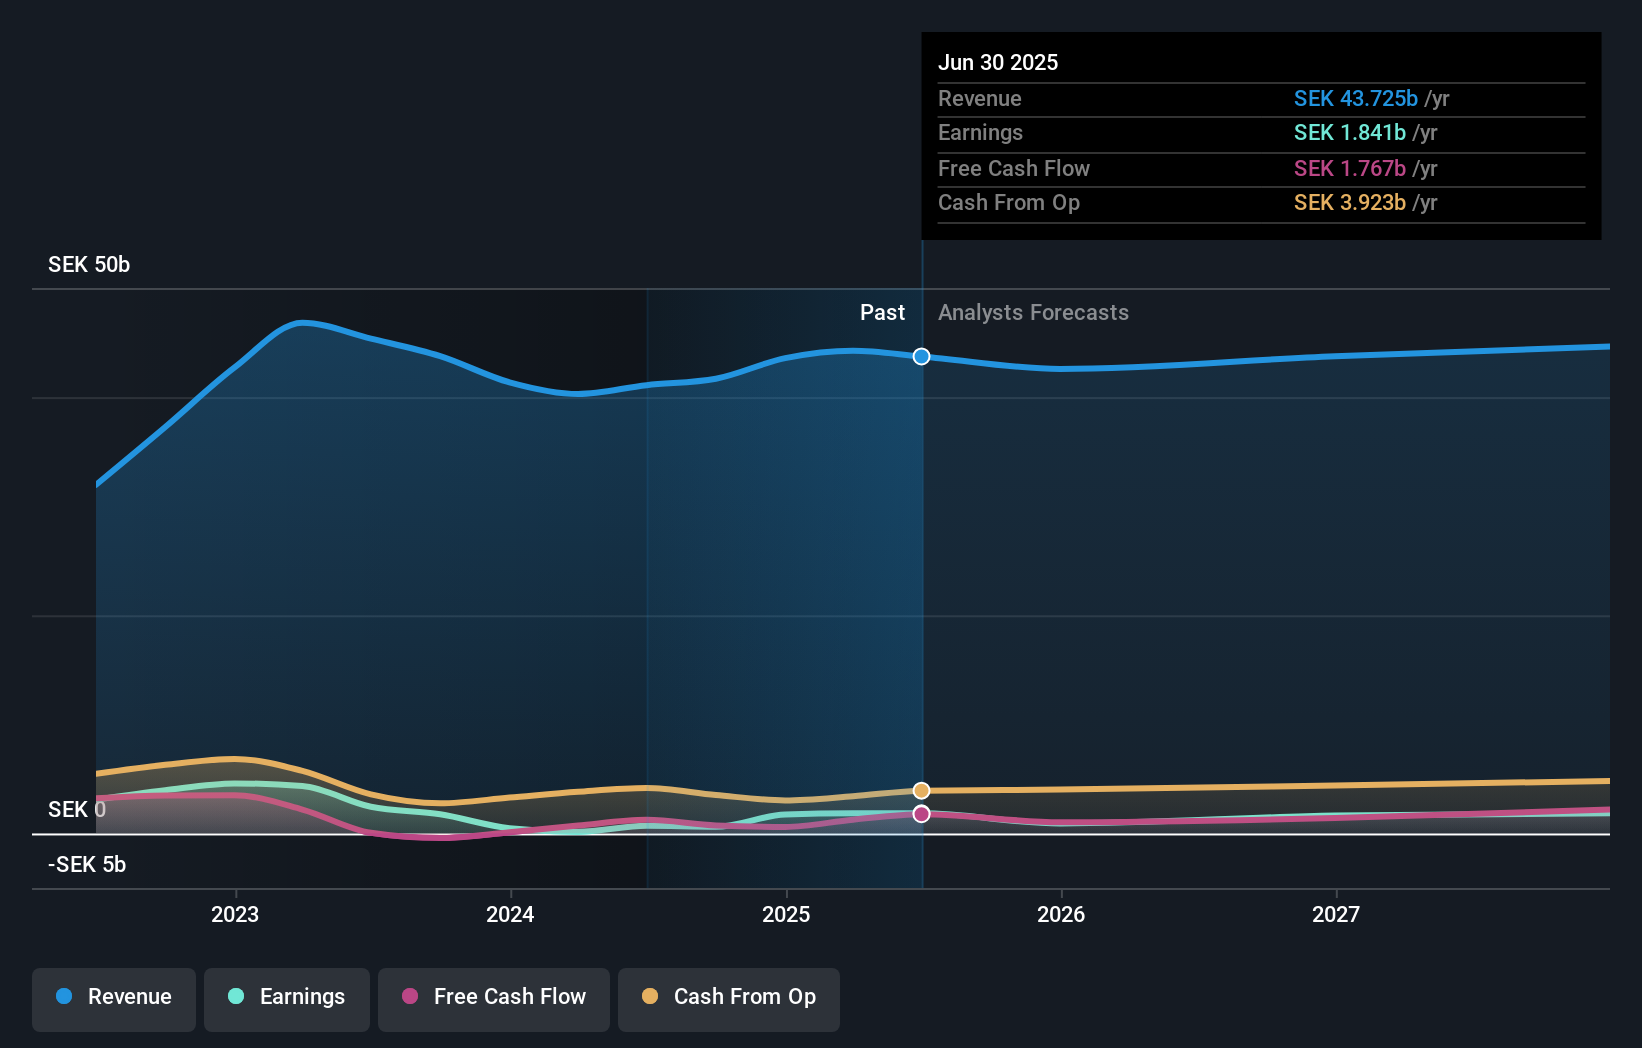Switch to the Analysts Forecasts section
1642x1048 pixels.
tap(1033, 312)
